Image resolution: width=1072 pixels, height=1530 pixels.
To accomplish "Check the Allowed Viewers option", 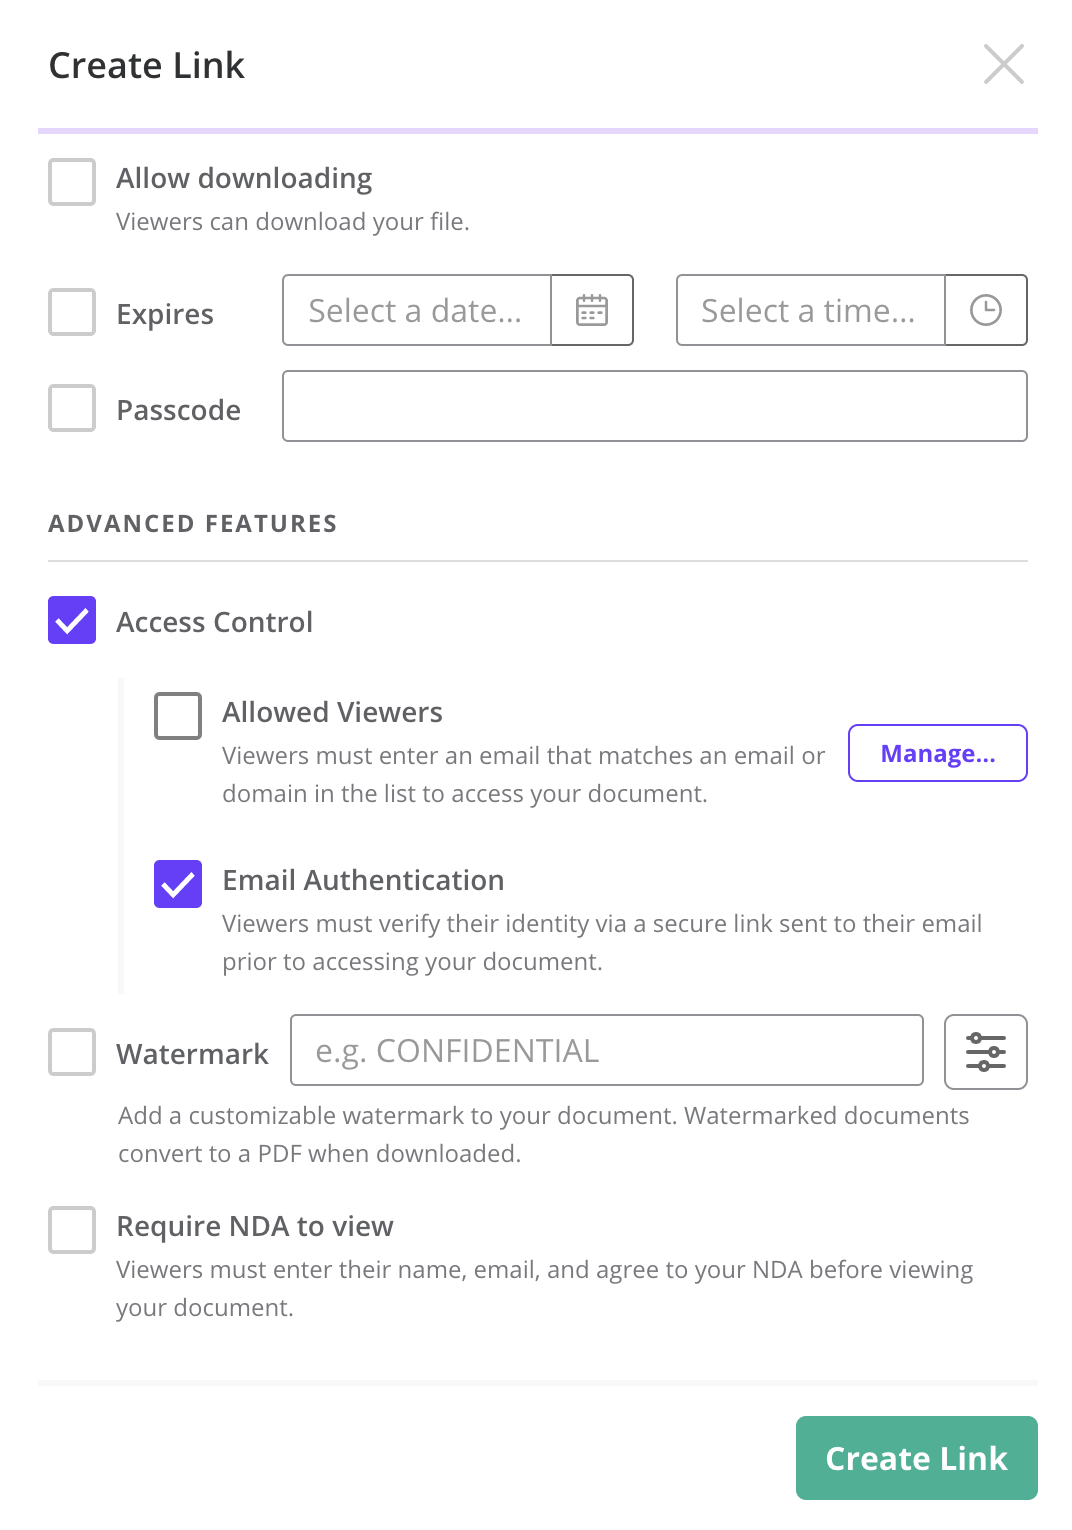I will click(x=178, y=716).
